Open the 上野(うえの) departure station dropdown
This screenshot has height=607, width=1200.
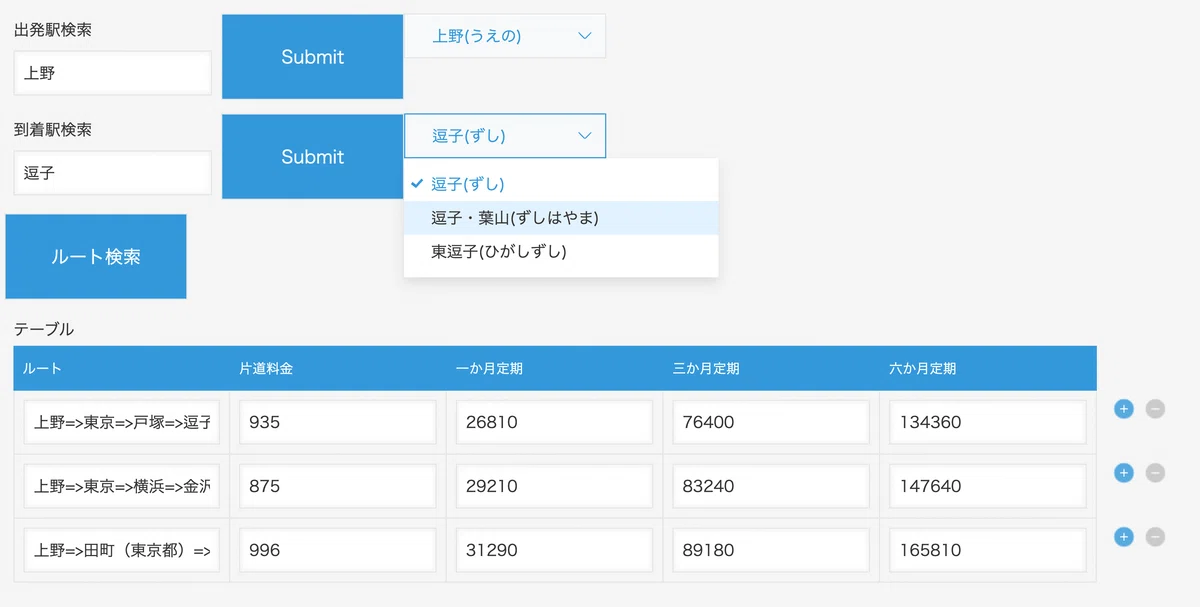[504, 36]
